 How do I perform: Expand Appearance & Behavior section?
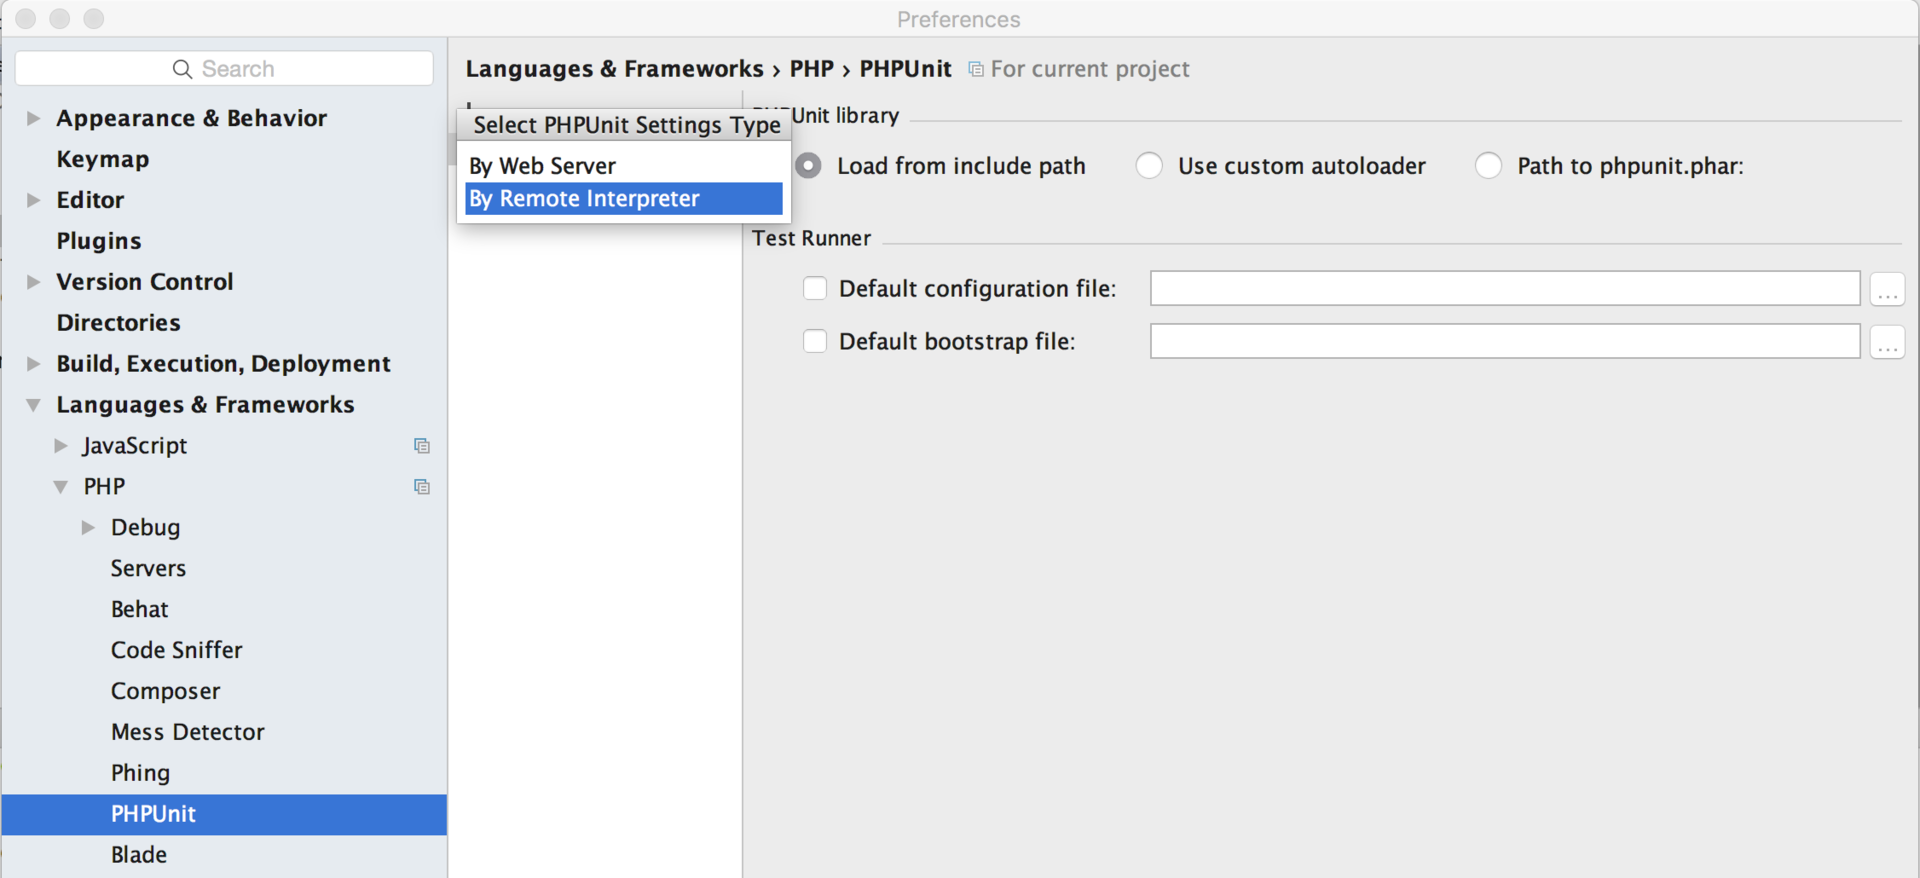pyautogui.click(x=33, y=118)
